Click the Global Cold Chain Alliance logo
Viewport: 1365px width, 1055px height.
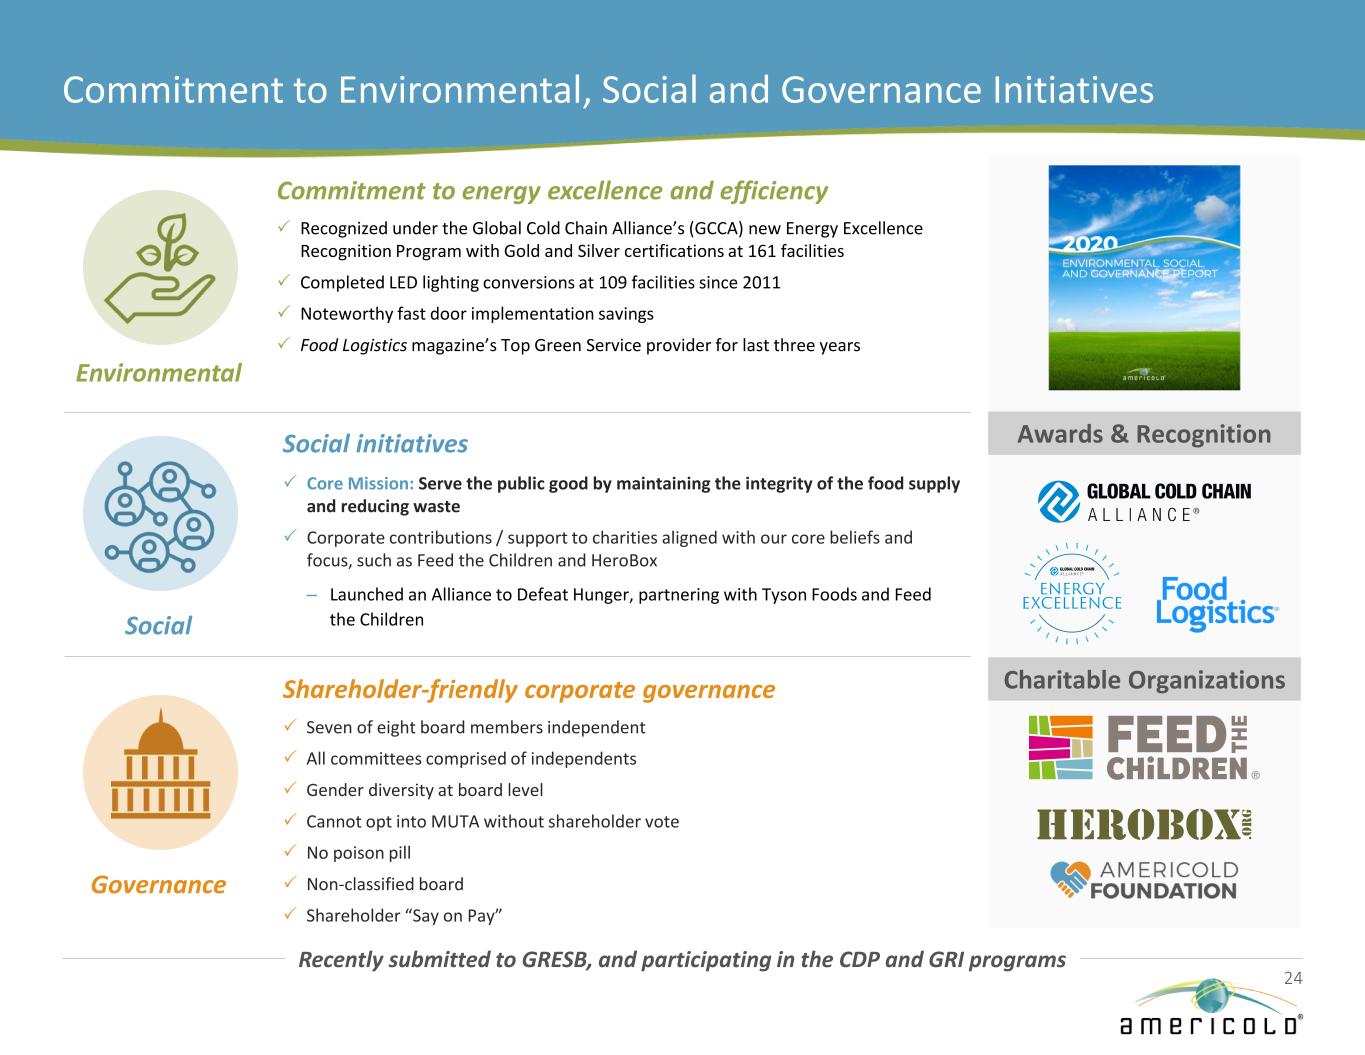tap(1144, 501)
